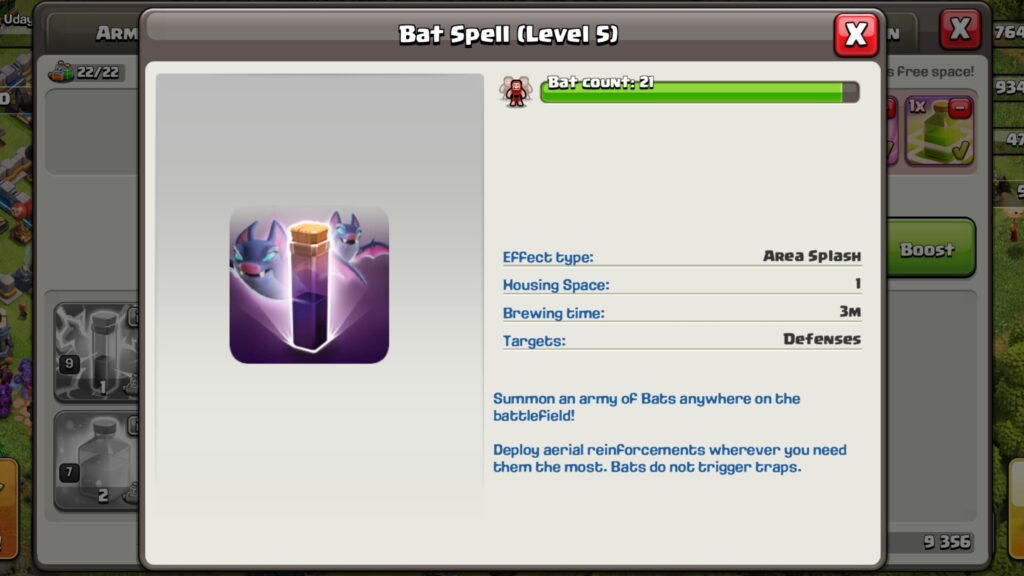Open info on the square jar spell card

pos(134,426)
